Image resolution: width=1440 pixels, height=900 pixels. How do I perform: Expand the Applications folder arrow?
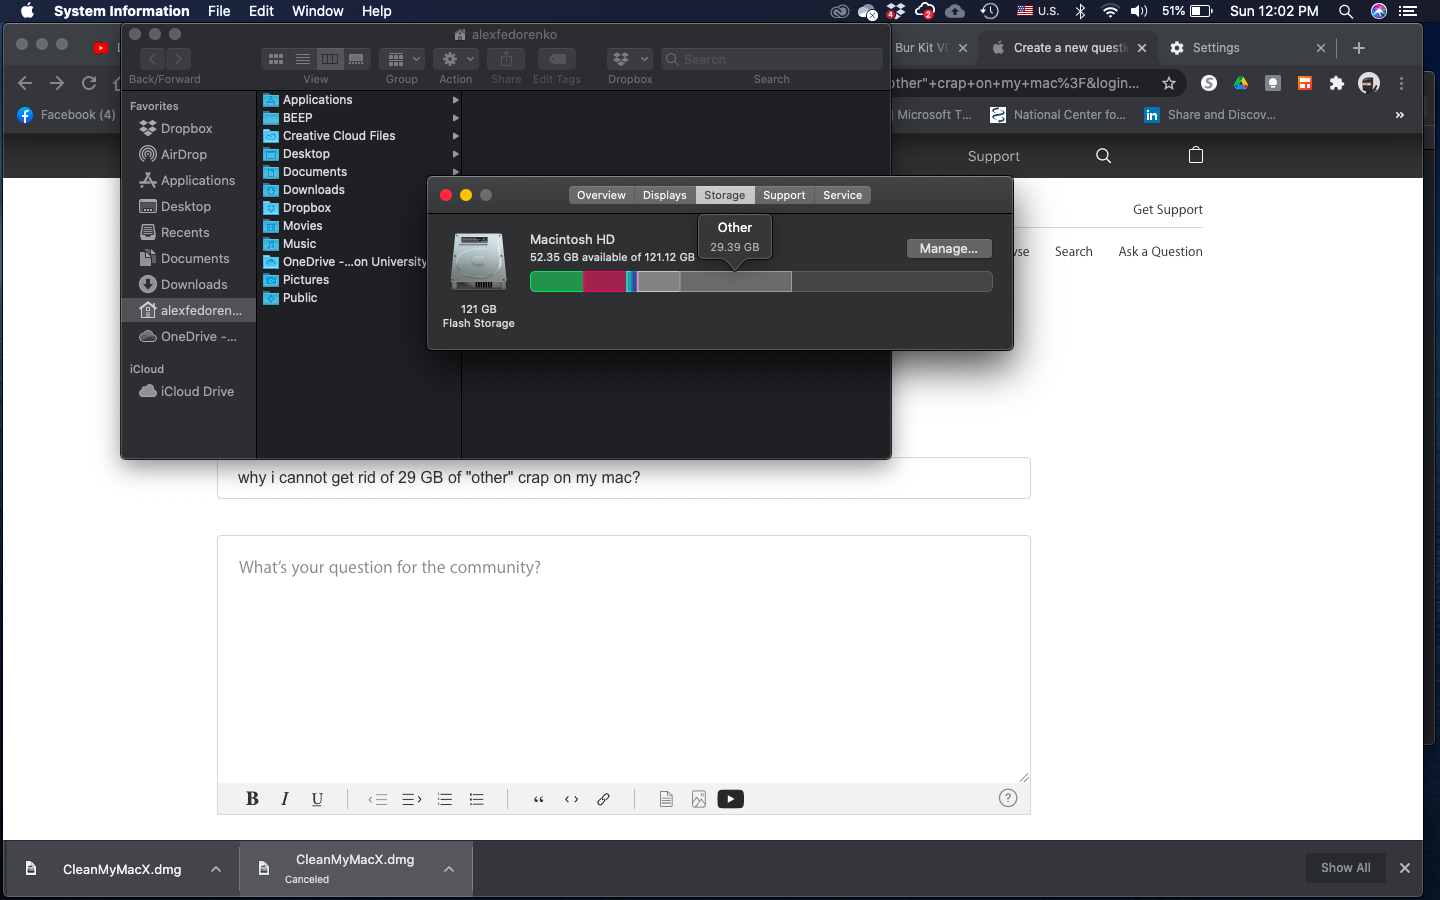(x=455, y=100)
